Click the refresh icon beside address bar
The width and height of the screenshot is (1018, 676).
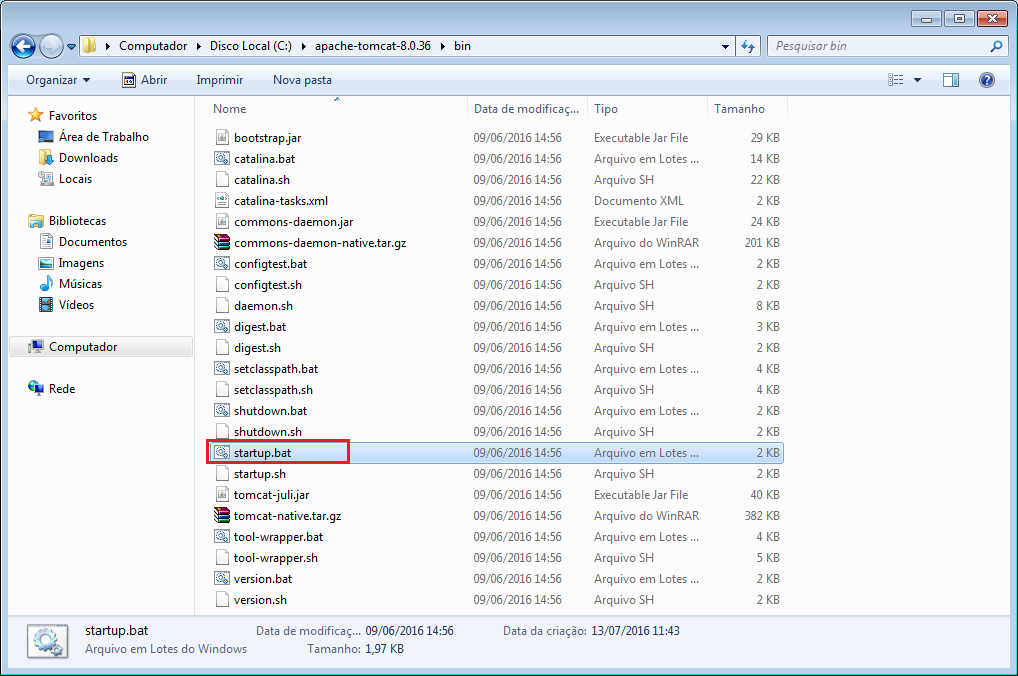[x=749, y=46]
